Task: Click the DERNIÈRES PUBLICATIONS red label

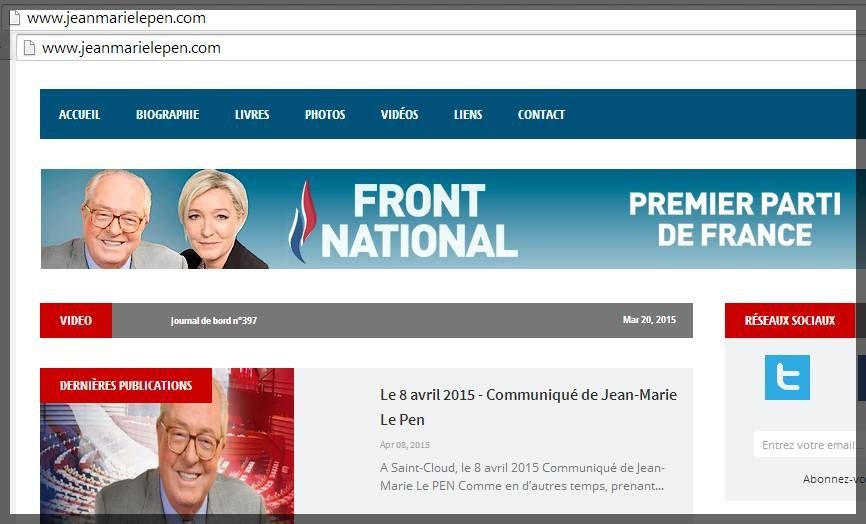Action: (x=126, y=385)
